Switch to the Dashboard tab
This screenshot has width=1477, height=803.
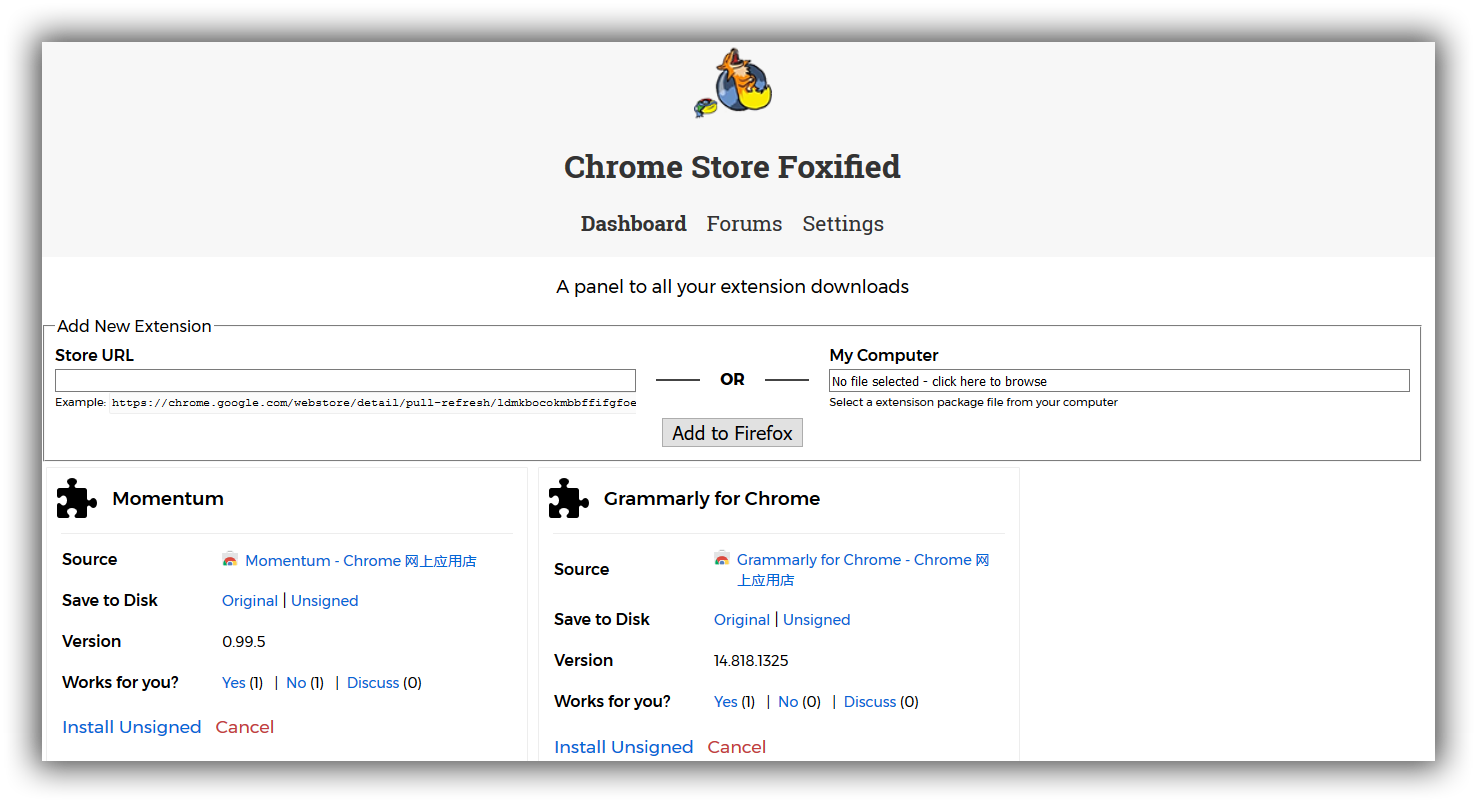[633, 223]
